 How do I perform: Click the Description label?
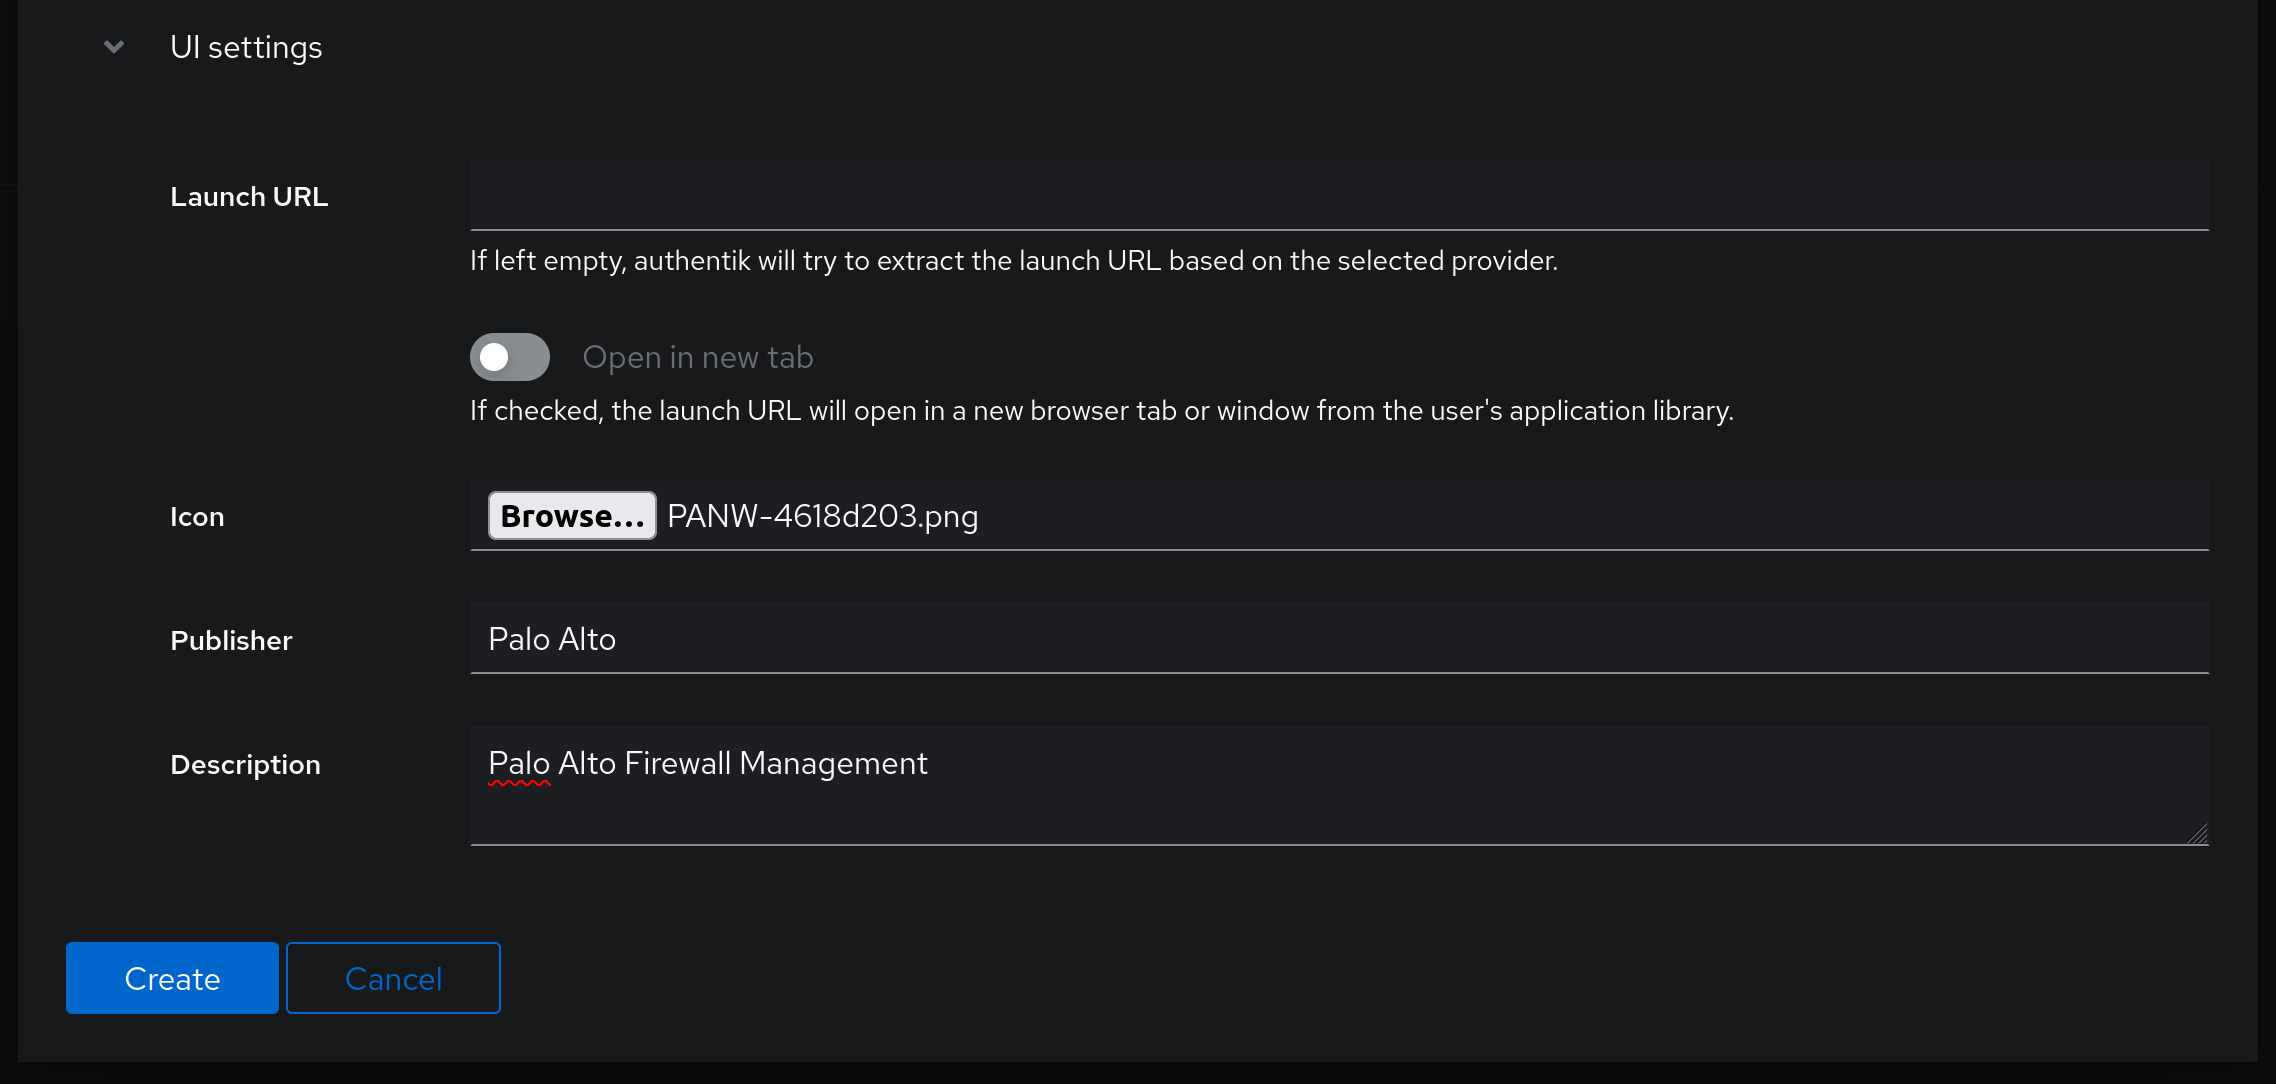pos(245,765)
